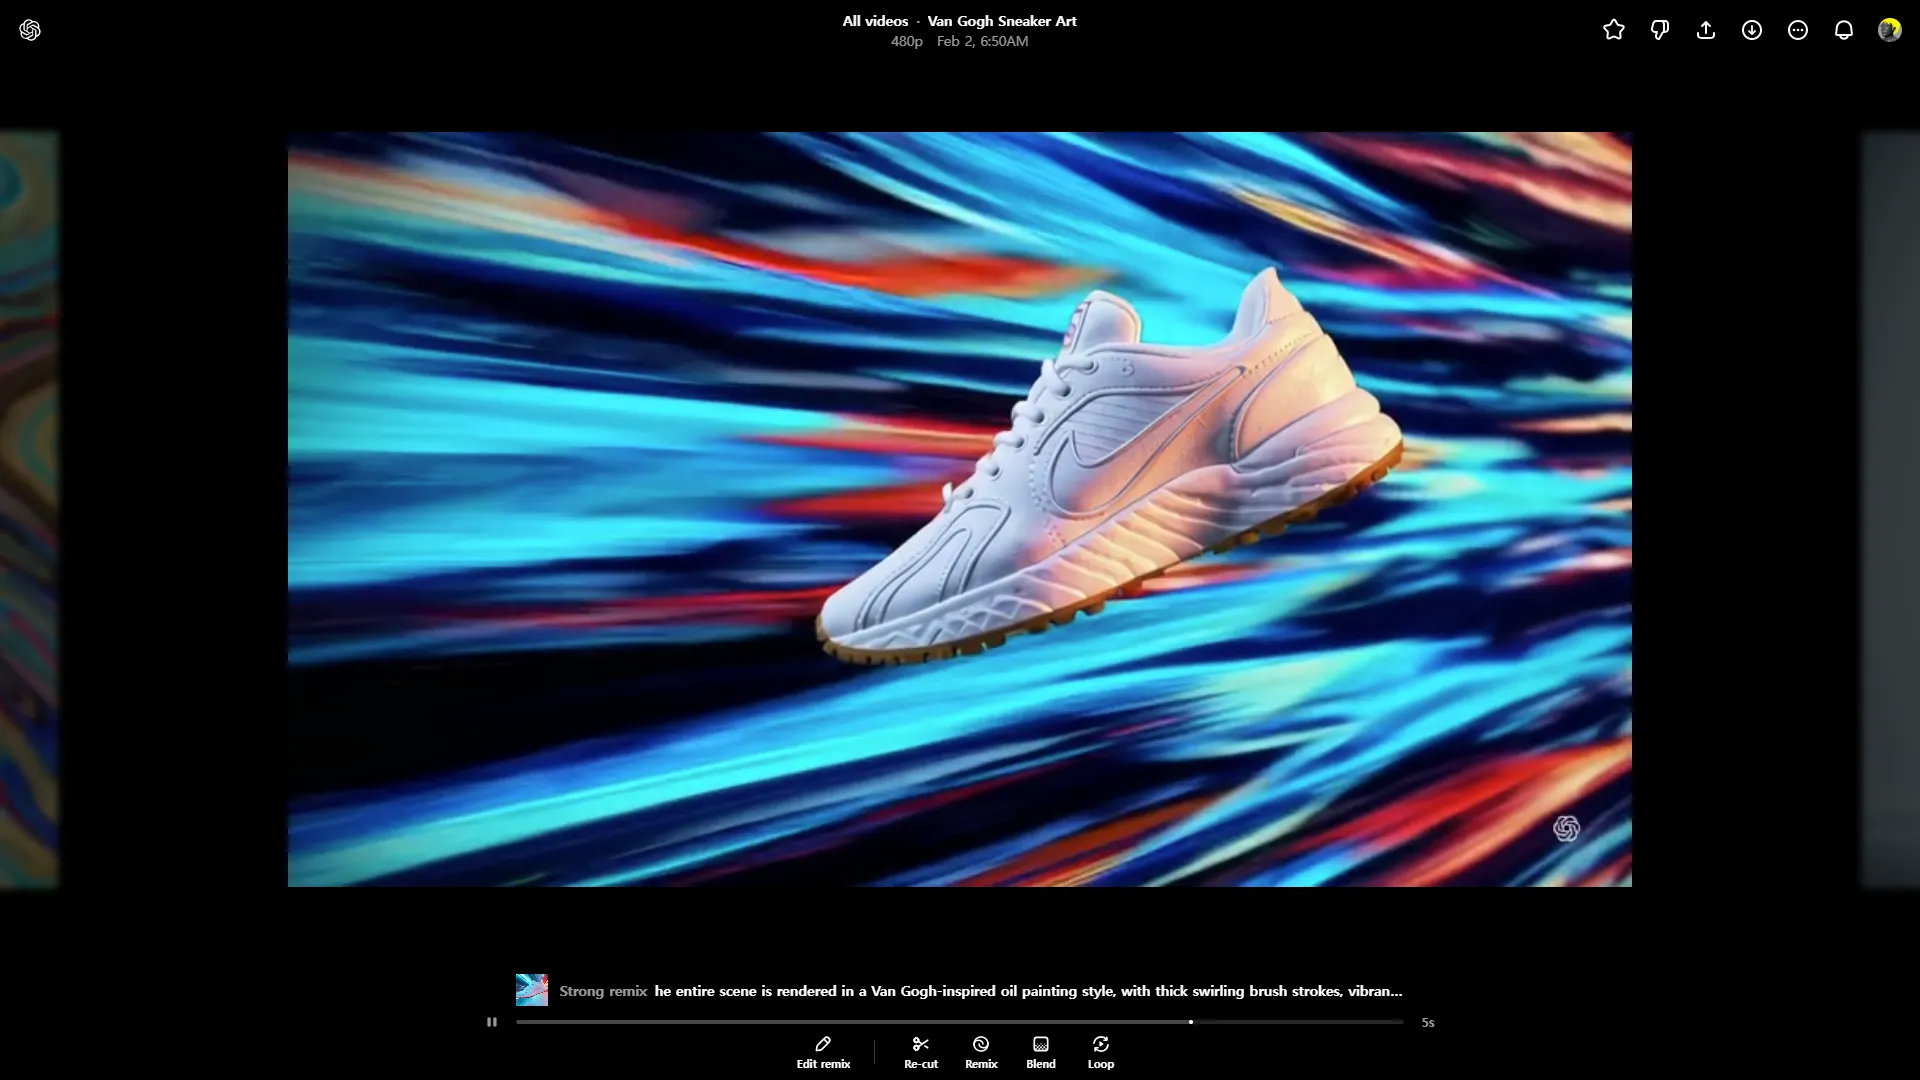The height and width of the screenshot is (1080, 1920).
Task: Click the OpenAI logo in top-left corner
Action: 30,30
